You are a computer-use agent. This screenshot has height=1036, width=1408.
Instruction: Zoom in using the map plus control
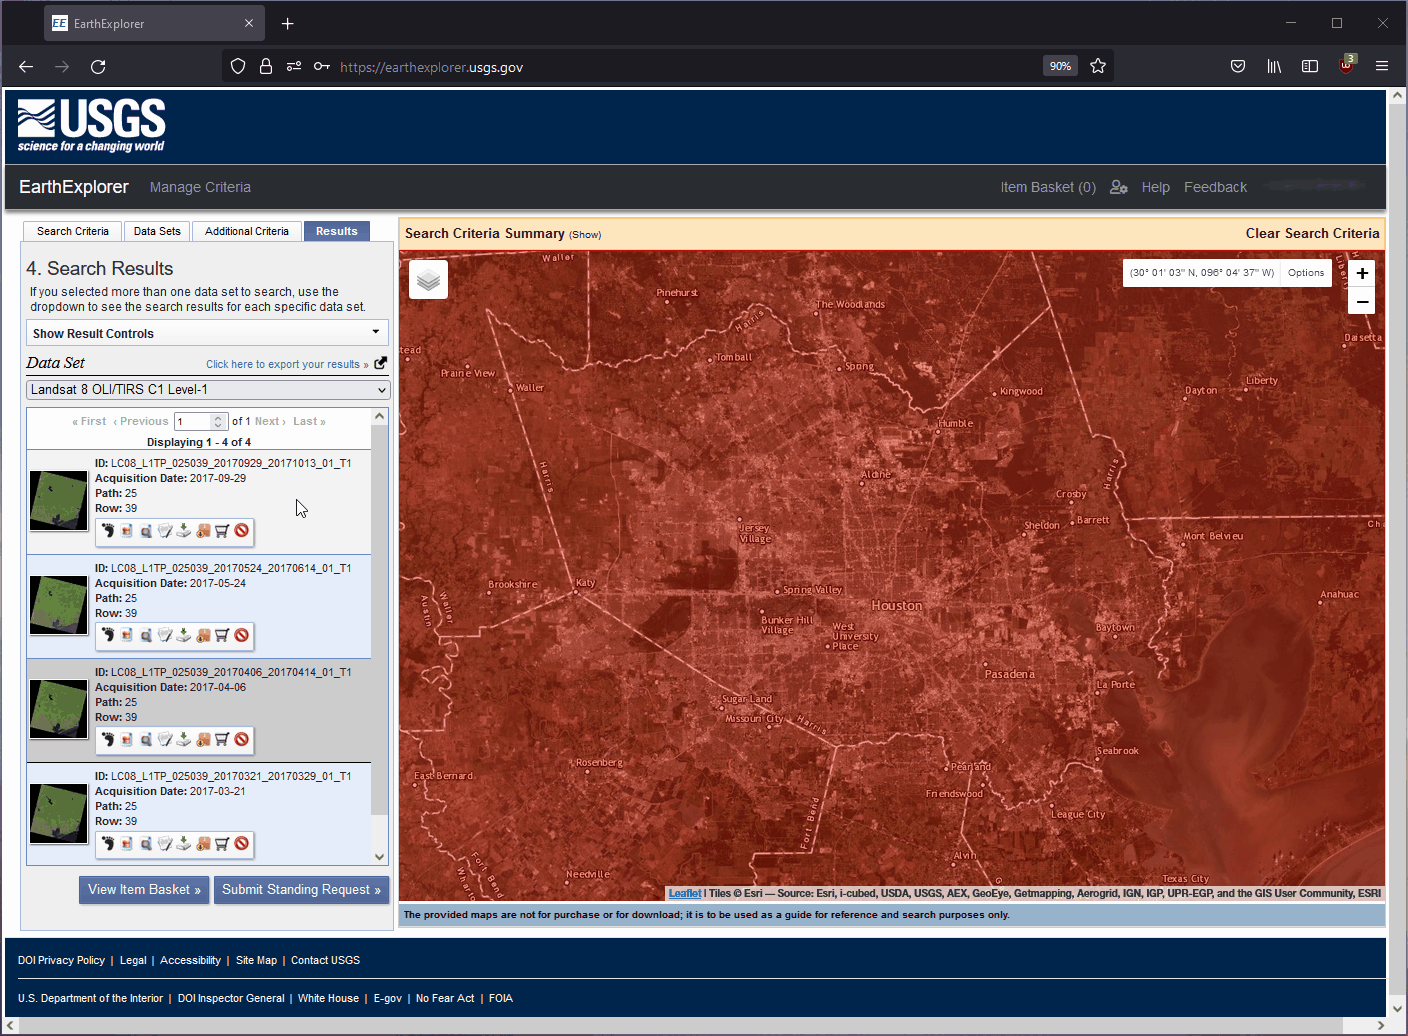coord(1361,272)
